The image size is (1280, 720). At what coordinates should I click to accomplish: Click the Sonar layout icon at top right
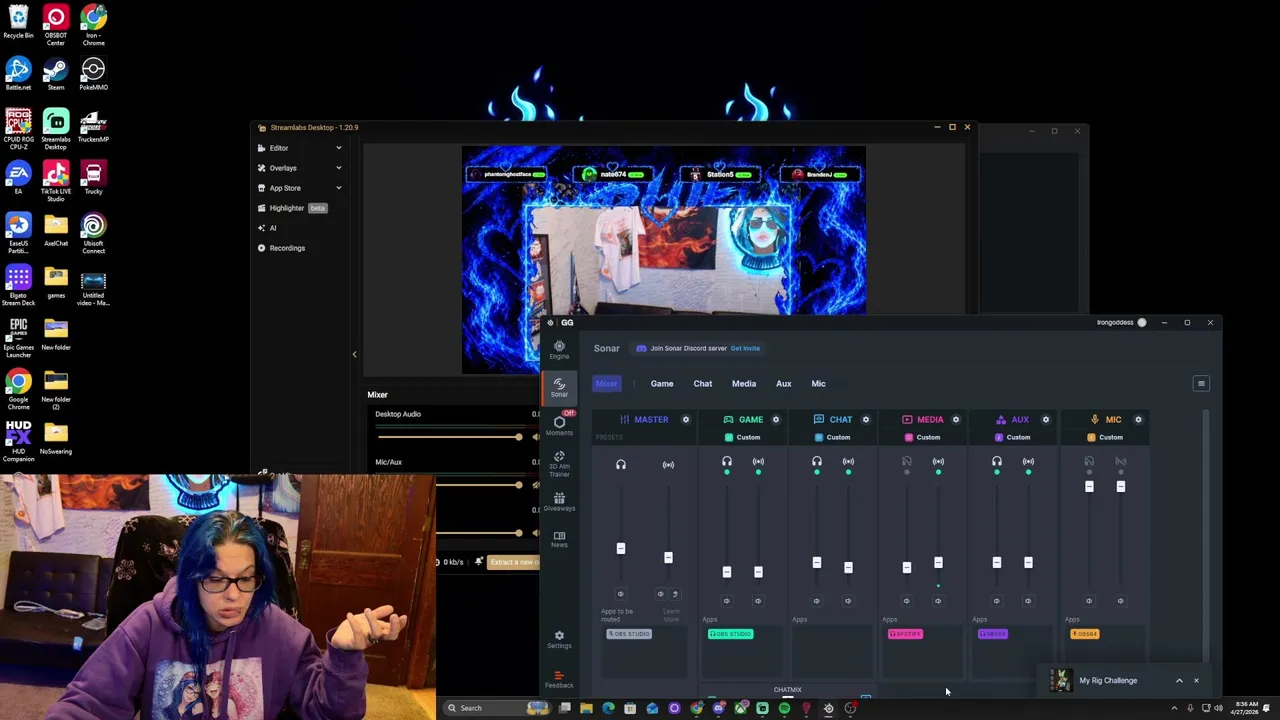1201,384
